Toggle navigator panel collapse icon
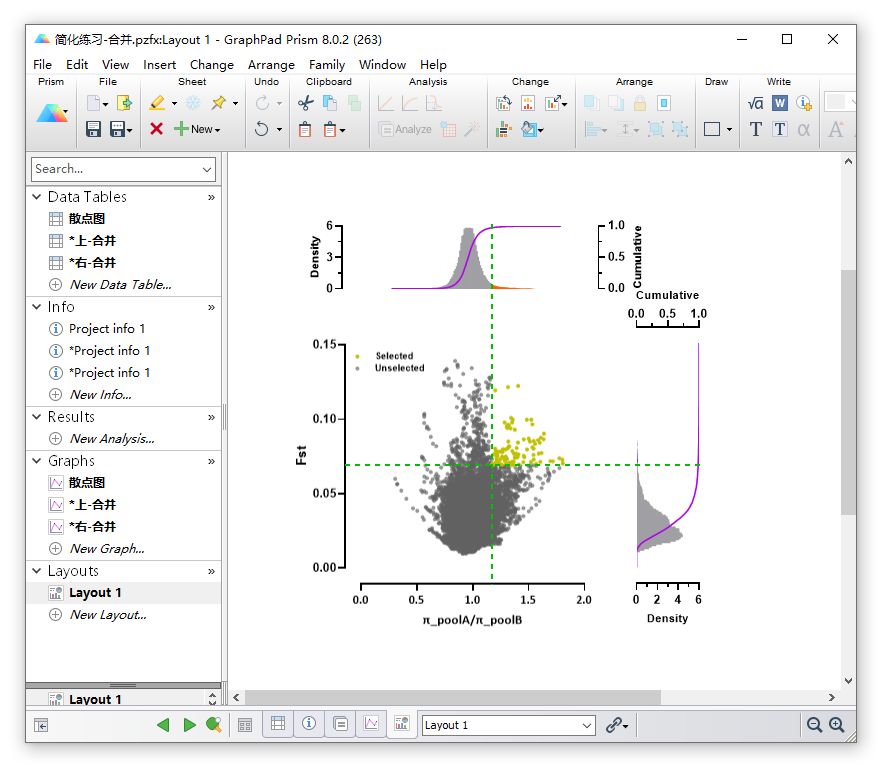 tap(41, 725)
